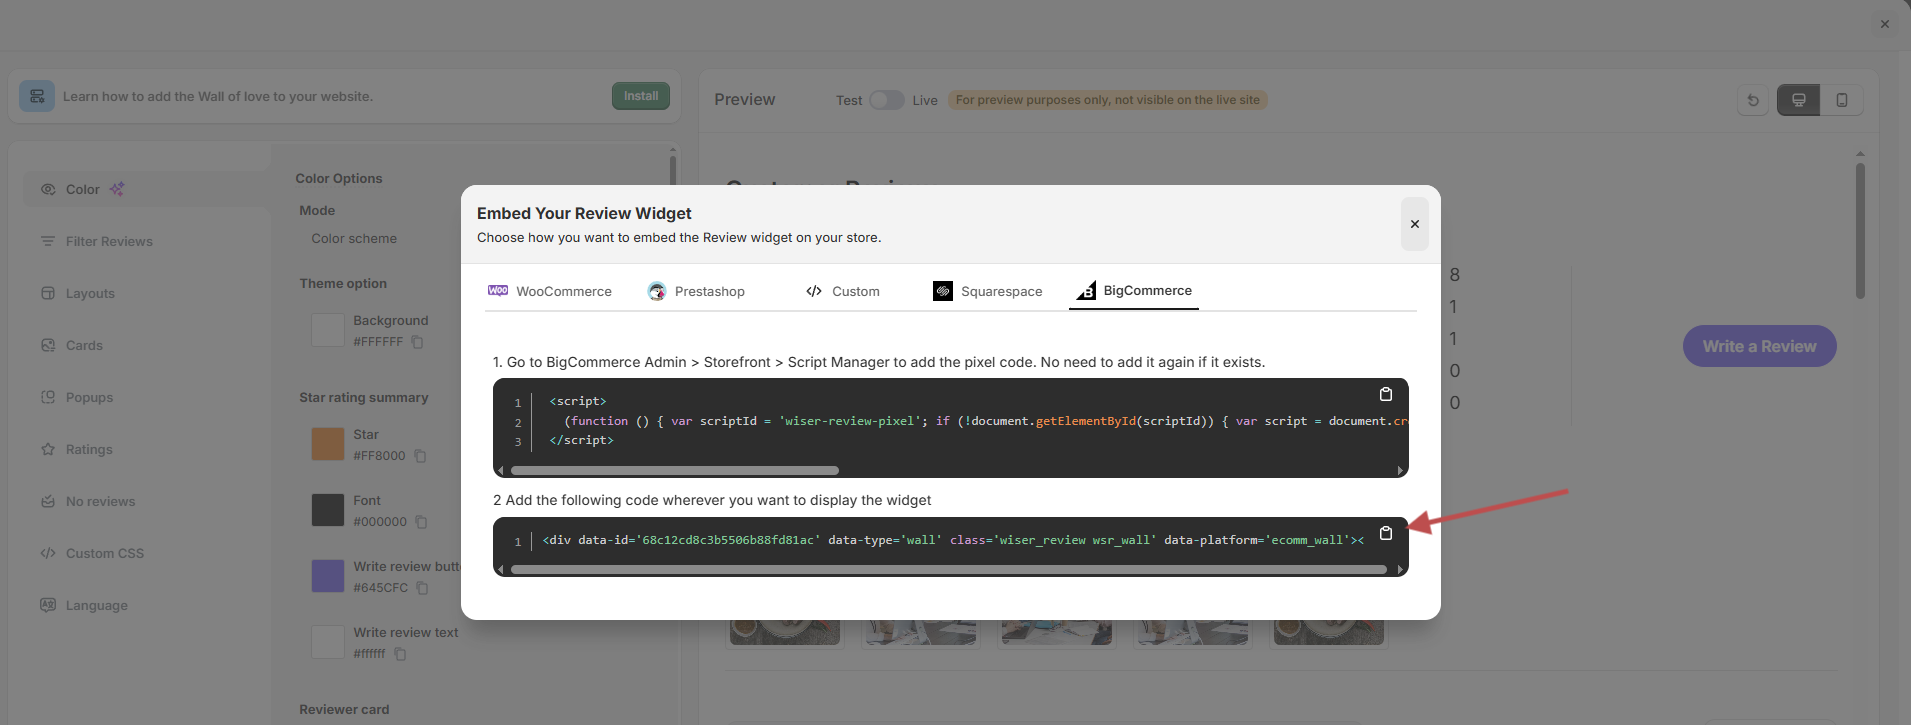Viewport: 1911px width, 725px height.
Task: Click the Write a Review button
Action: [x=1759, y=346]
